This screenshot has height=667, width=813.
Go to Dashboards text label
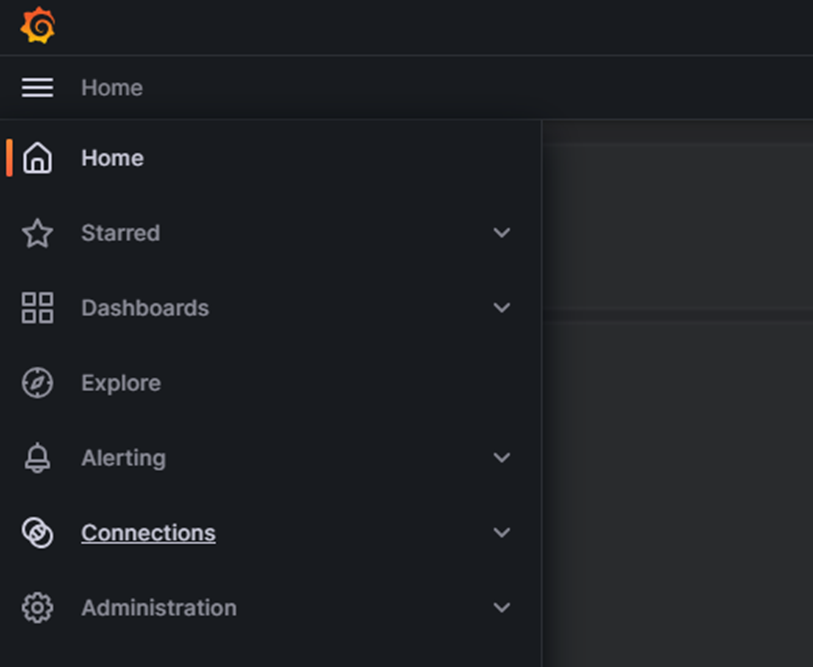coord(145,308)
